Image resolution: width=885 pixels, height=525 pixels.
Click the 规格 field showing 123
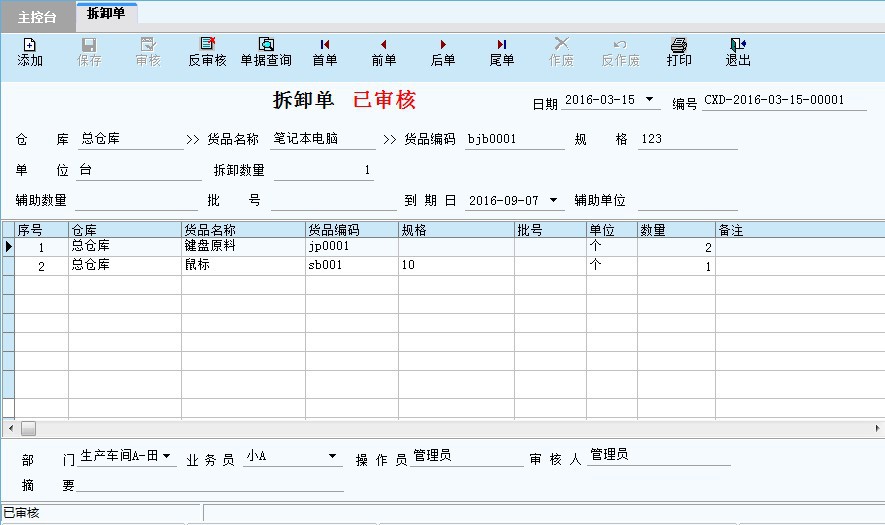click(x=688, y=139)
